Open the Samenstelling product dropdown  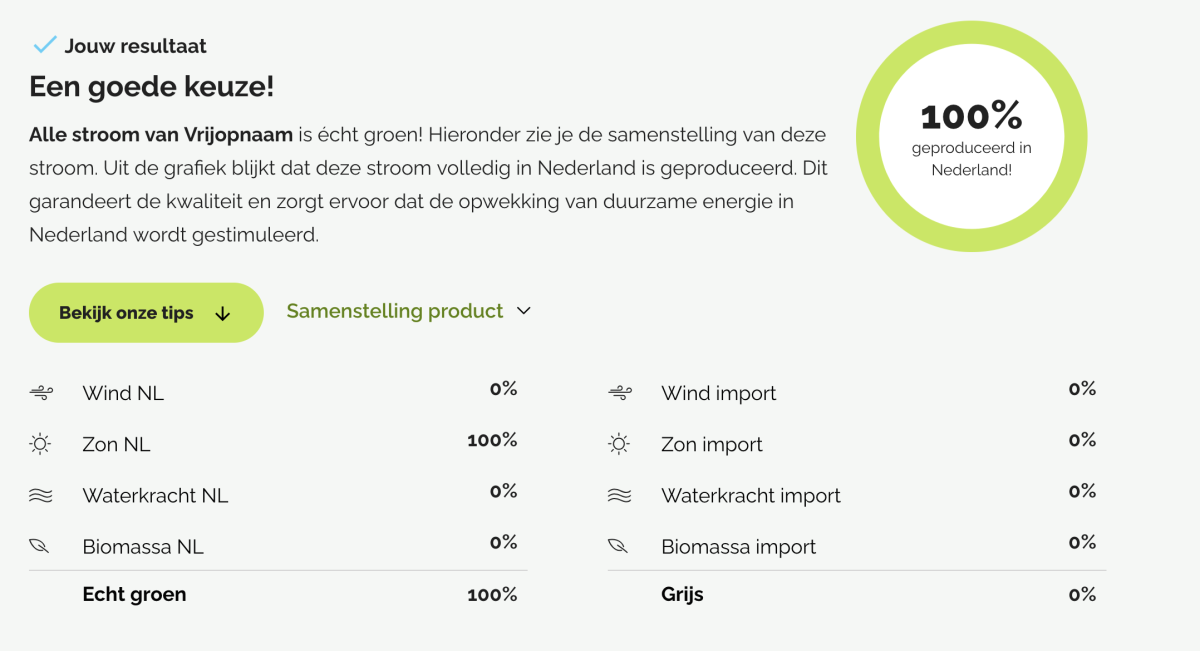tap(408, 311)
